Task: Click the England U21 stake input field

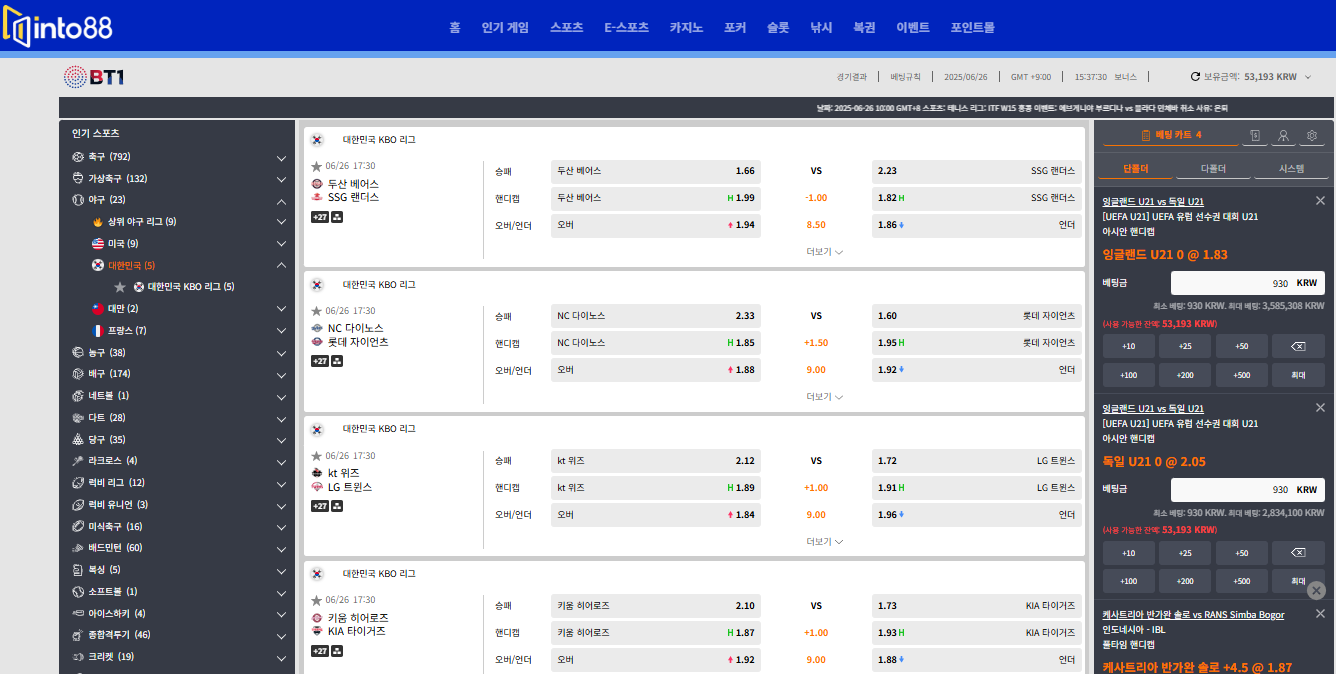Action: pyautogui.click(x=1247, y=283)
